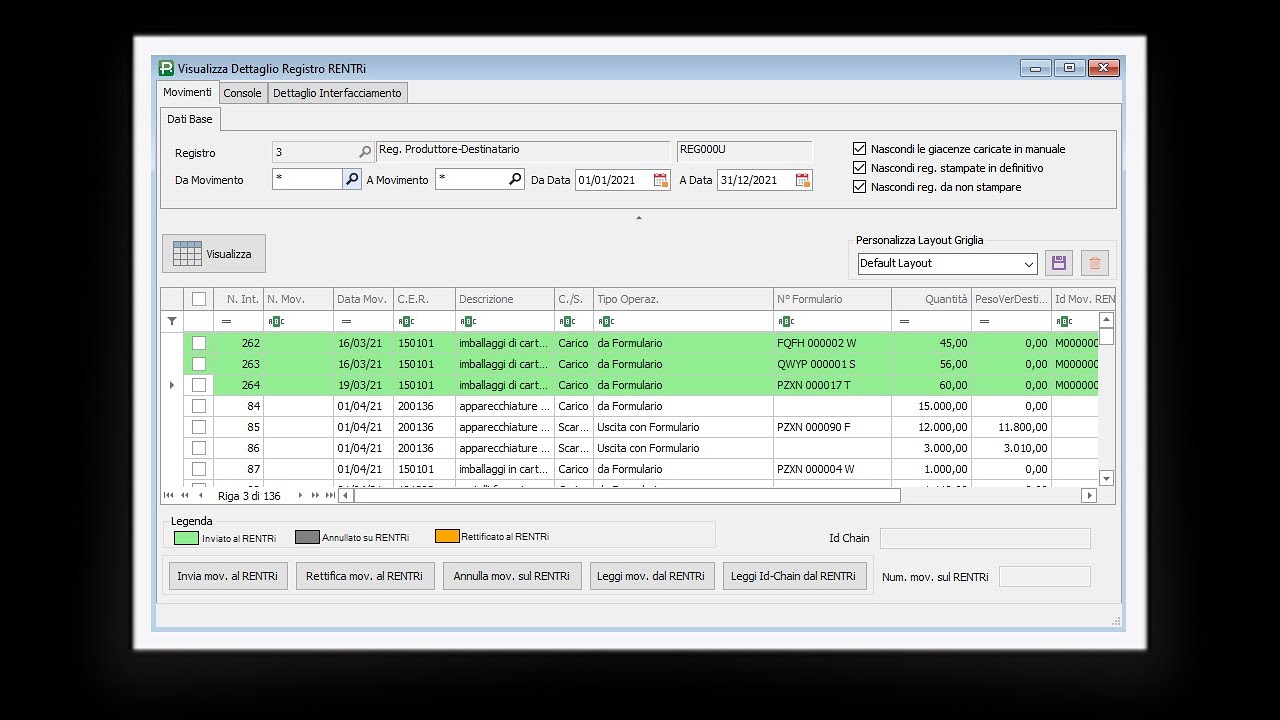Delete the selected grid layout
The width and height of the screenshot is (1280, 720).
pos(1095,263)
